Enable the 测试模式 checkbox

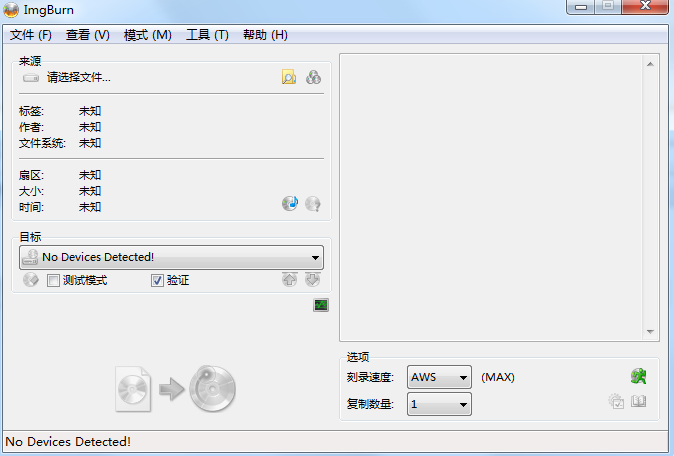[x=53, y=281]
